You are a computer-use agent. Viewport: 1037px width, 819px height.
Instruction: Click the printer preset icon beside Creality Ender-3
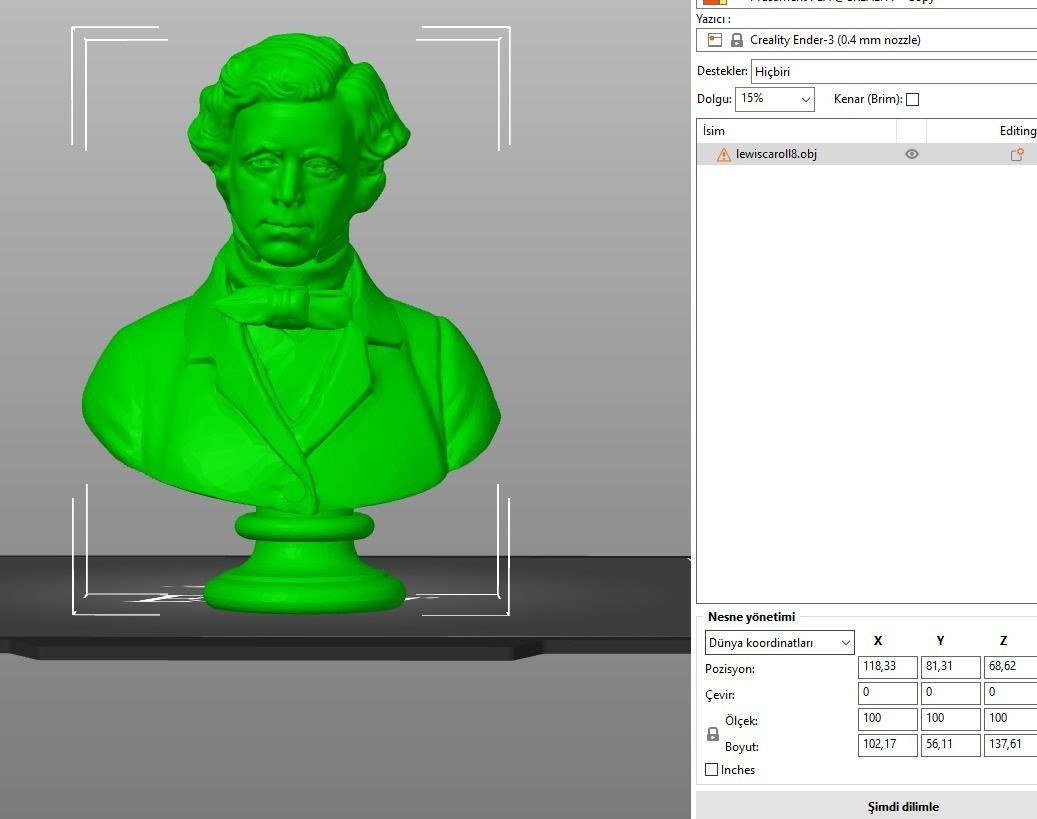715,40
